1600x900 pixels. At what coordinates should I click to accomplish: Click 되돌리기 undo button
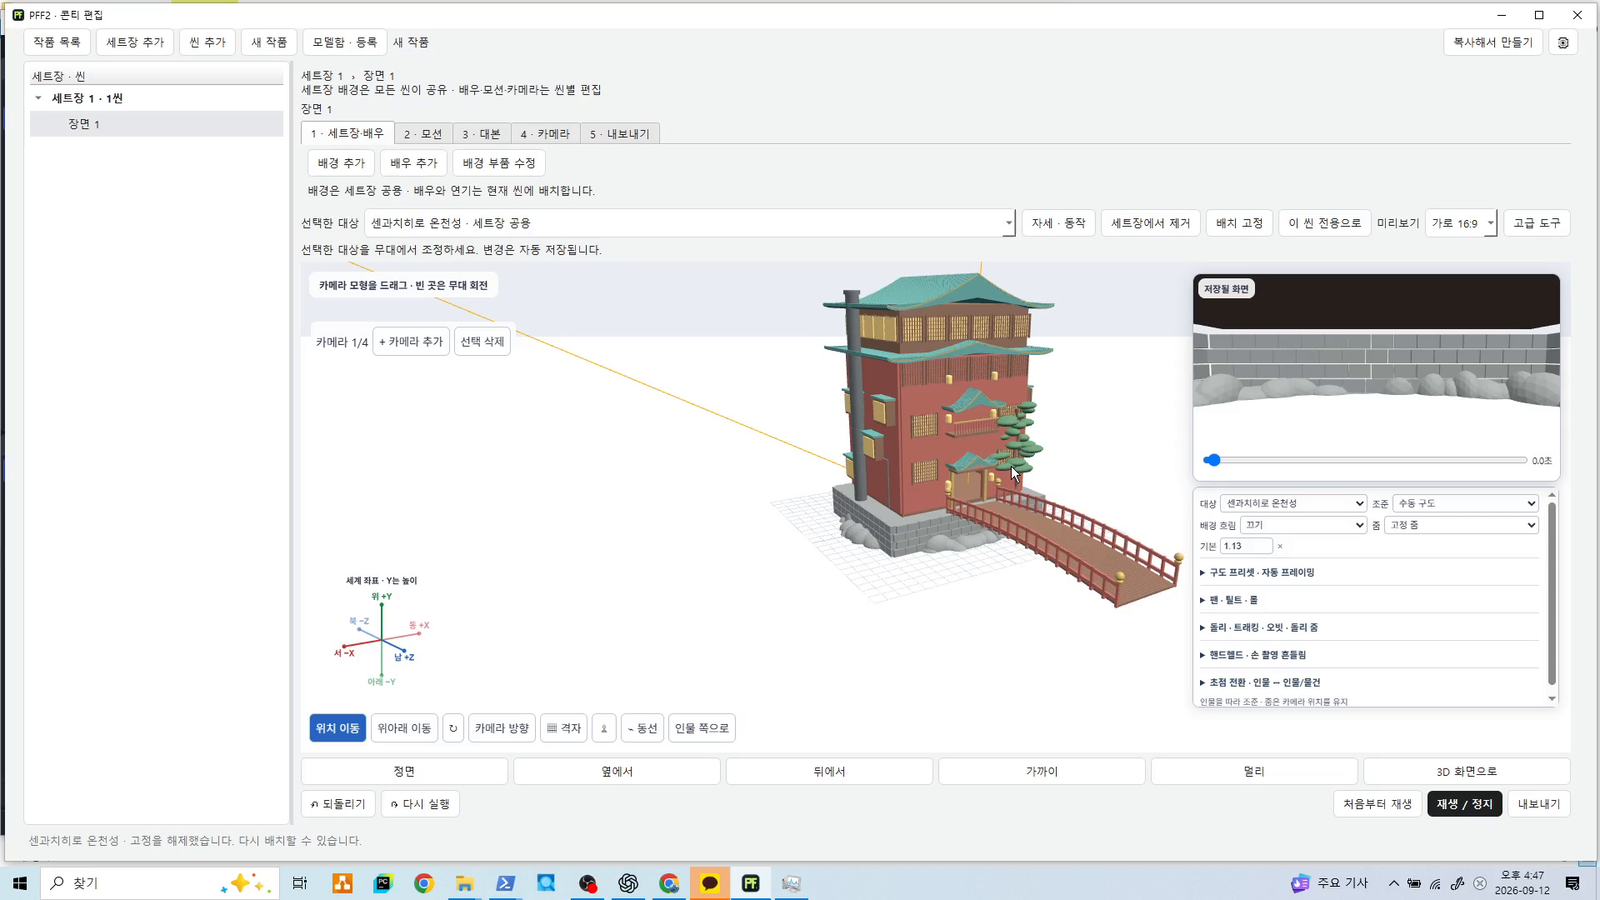(x=338, y=804)
